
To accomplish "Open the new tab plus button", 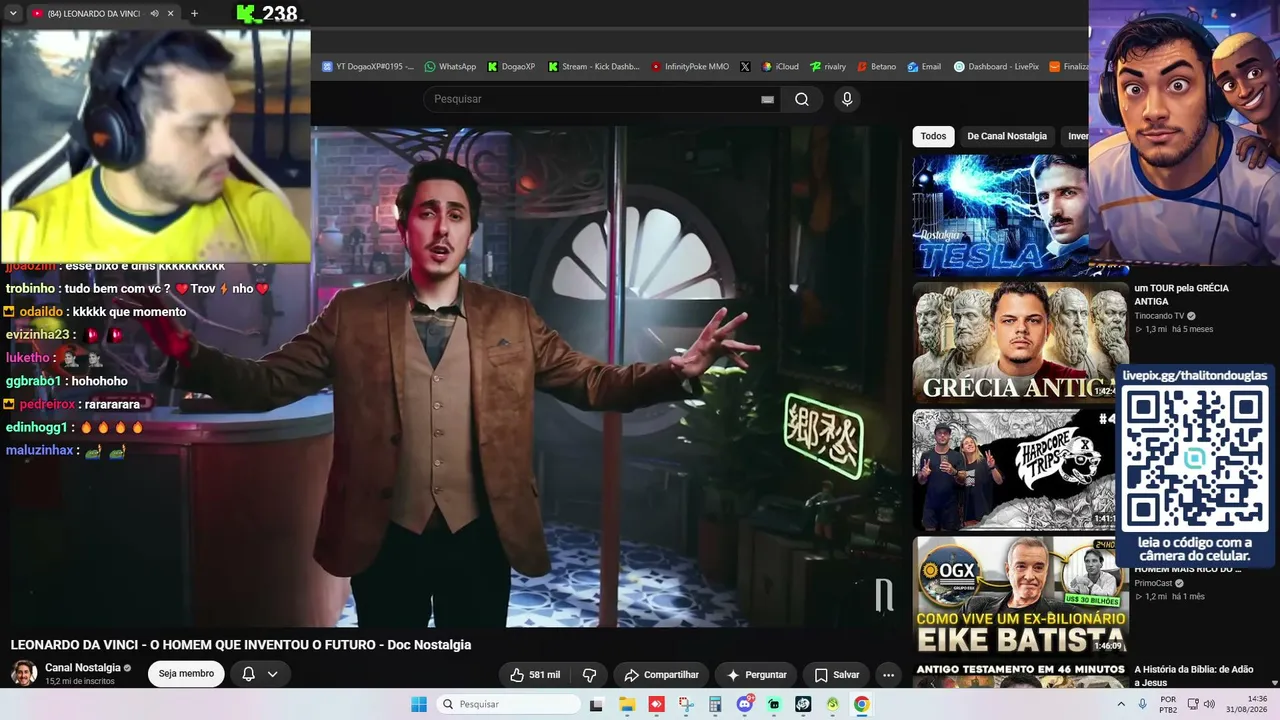I will pyautogui.click(x=194, y=13).
